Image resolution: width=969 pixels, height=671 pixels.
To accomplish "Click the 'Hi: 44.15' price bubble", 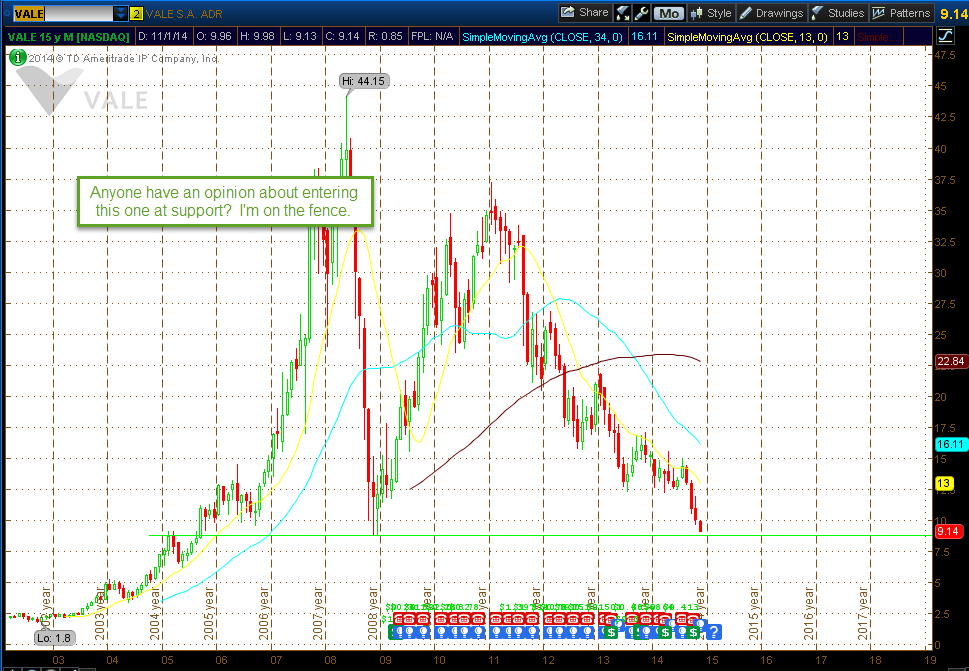I will click(x=364, y=81).
